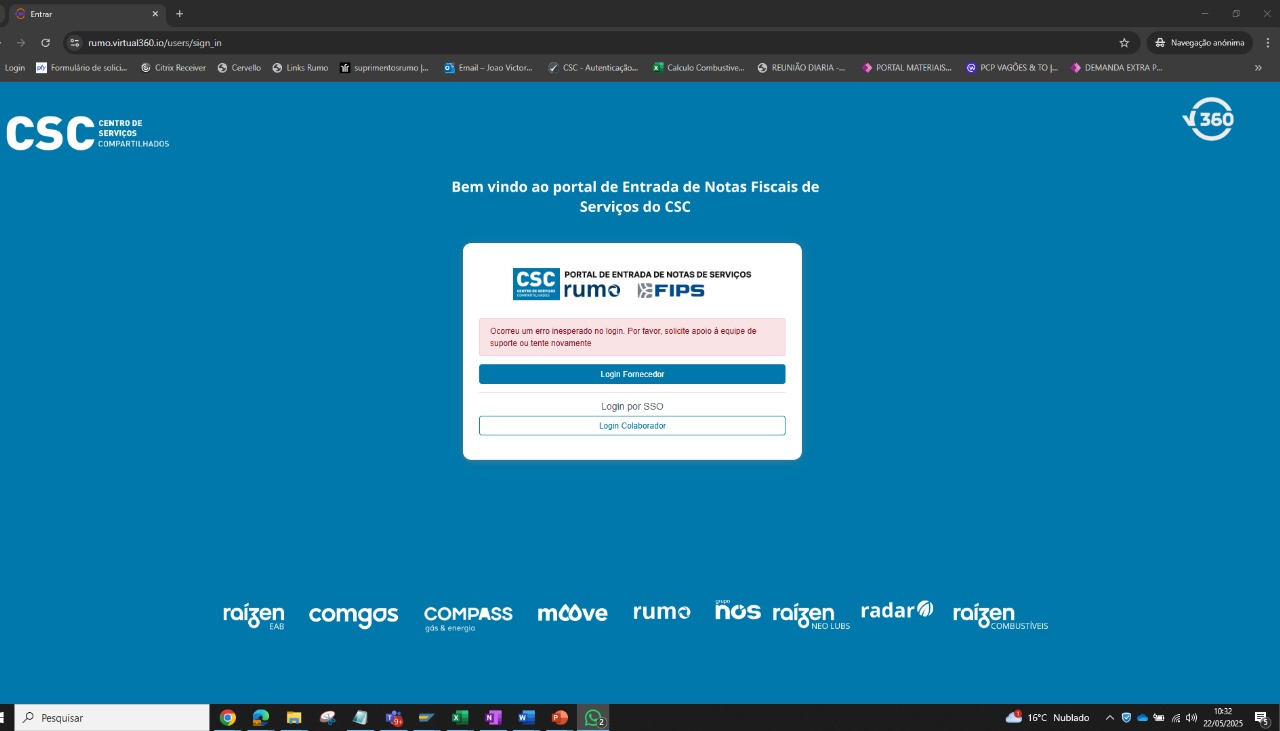Open PowerPoint from the taskbar
Screen dimensions: 1280x731
click(559, 718)
